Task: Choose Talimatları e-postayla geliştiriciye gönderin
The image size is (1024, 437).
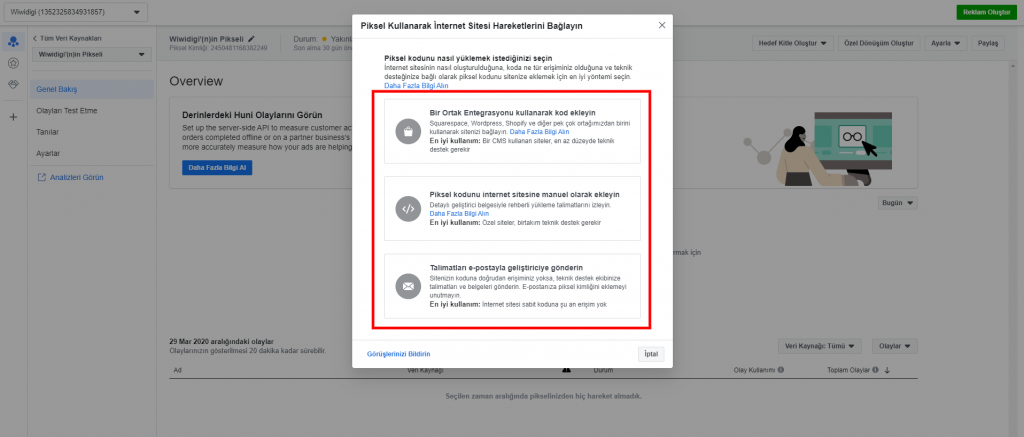Action: (512, 286)
